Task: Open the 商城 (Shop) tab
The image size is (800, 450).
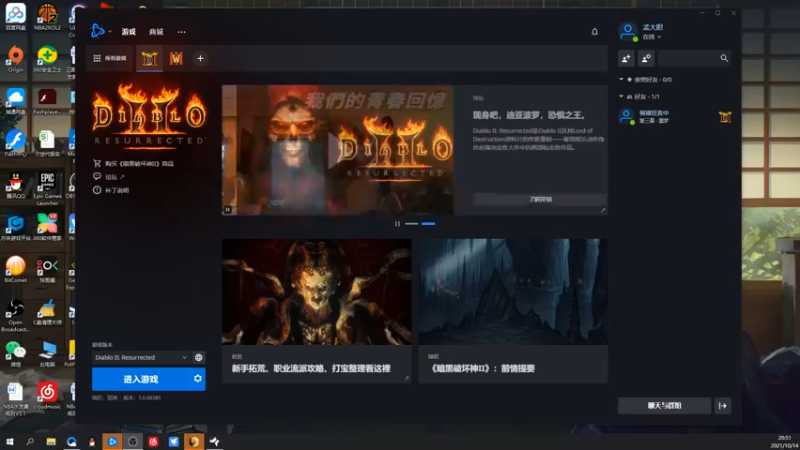Action: [156, 32]
